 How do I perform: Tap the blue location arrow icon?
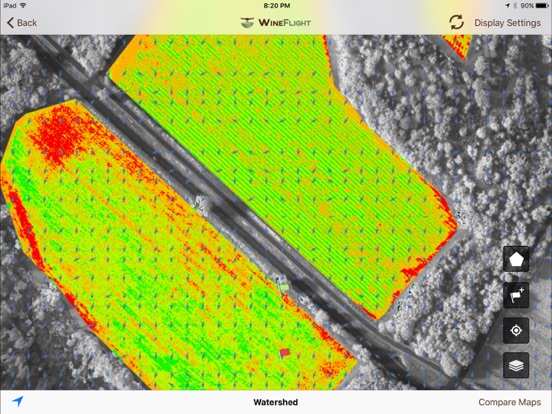18,401
